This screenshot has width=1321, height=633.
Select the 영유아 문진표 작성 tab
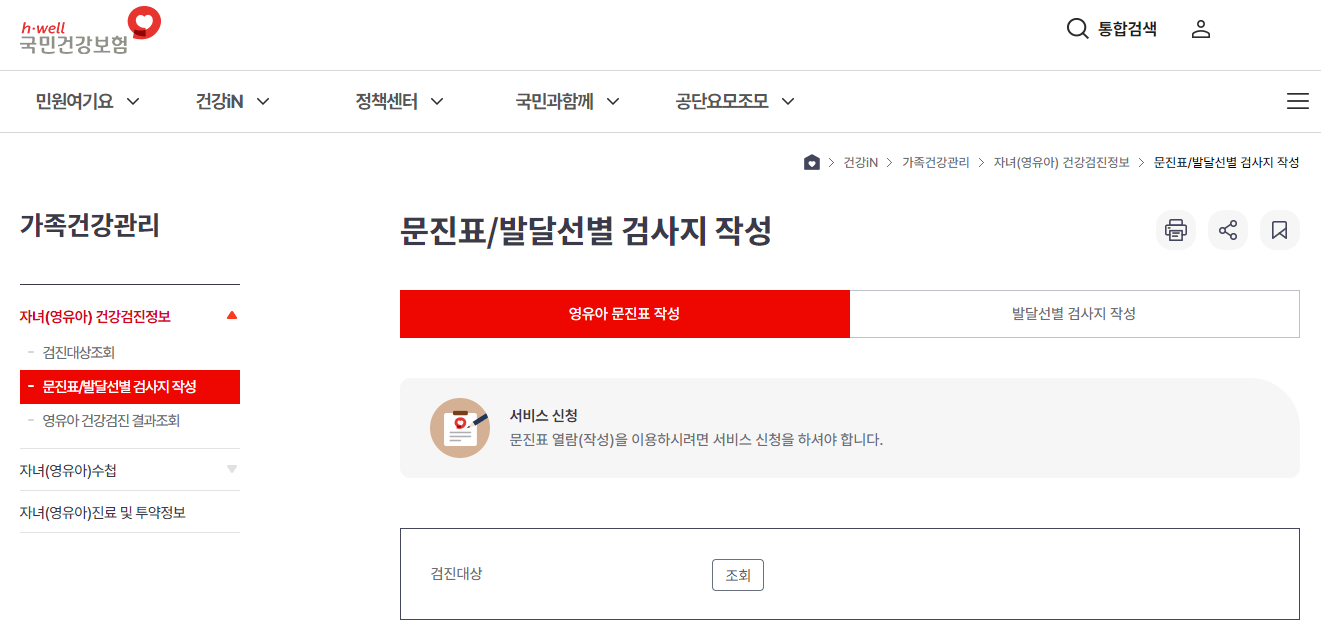point(624,313)
